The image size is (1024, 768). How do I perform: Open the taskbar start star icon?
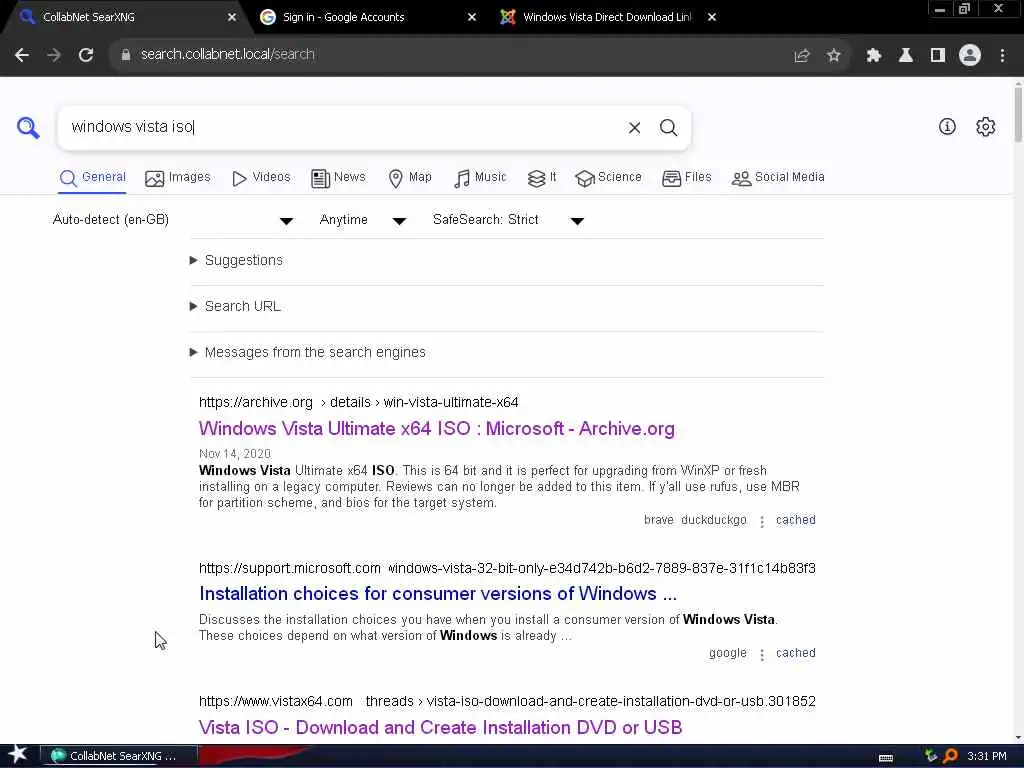(18, 756)
